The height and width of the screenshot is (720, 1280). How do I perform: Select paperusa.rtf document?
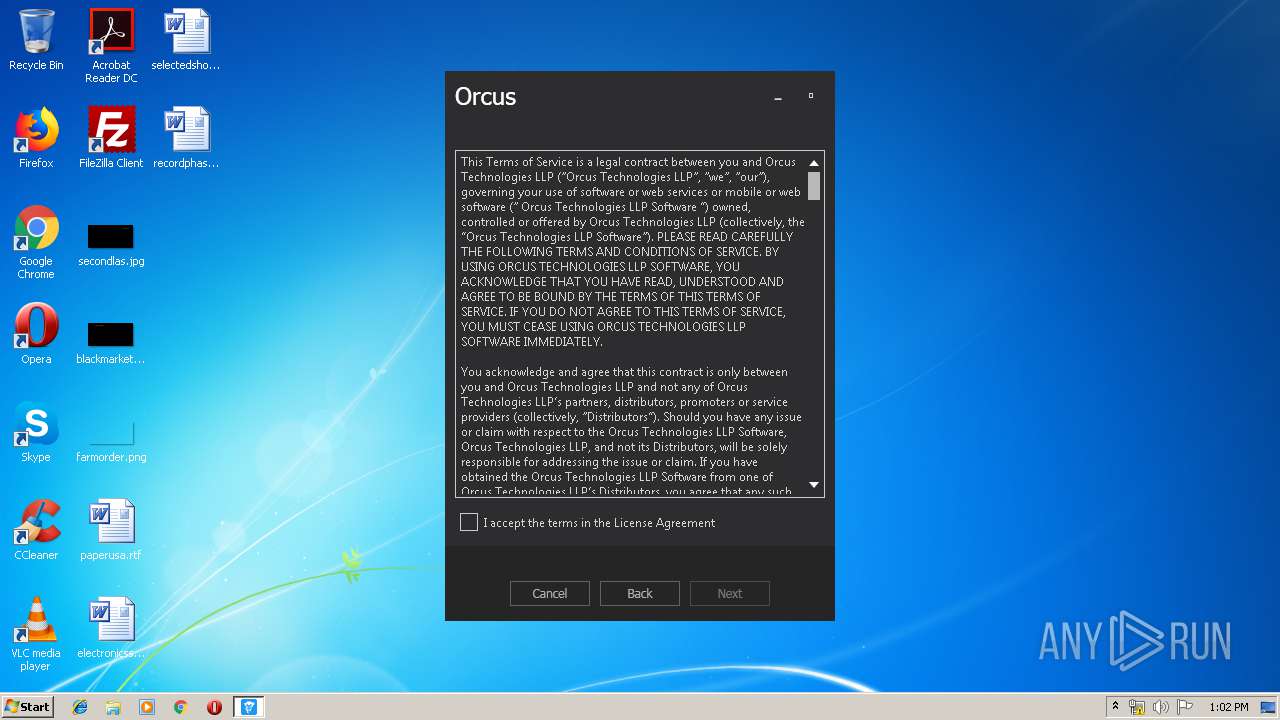coord(111,531)
